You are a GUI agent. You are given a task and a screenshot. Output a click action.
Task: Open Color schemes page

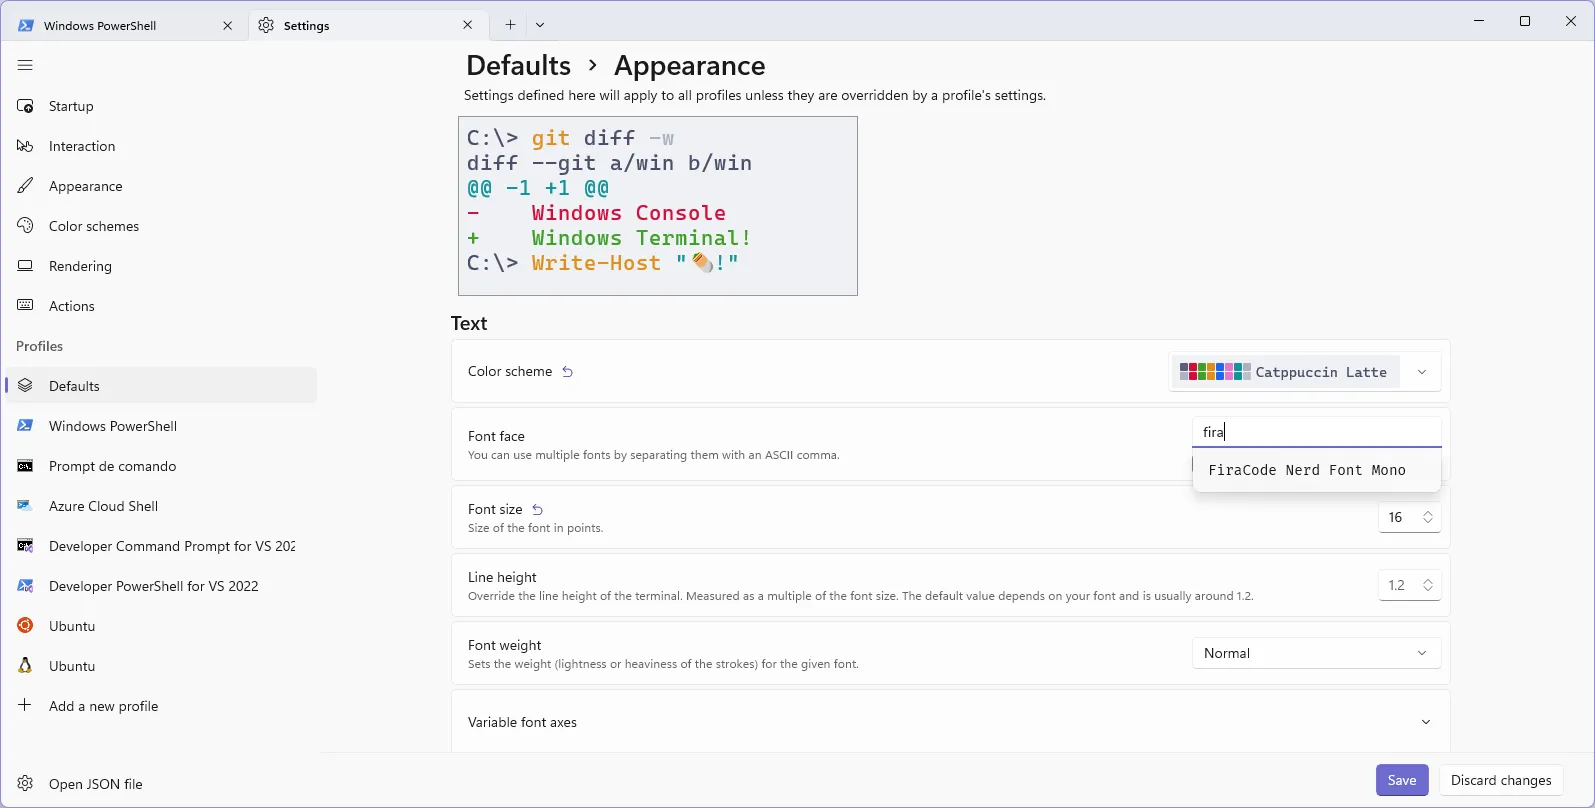click(161, 226)
